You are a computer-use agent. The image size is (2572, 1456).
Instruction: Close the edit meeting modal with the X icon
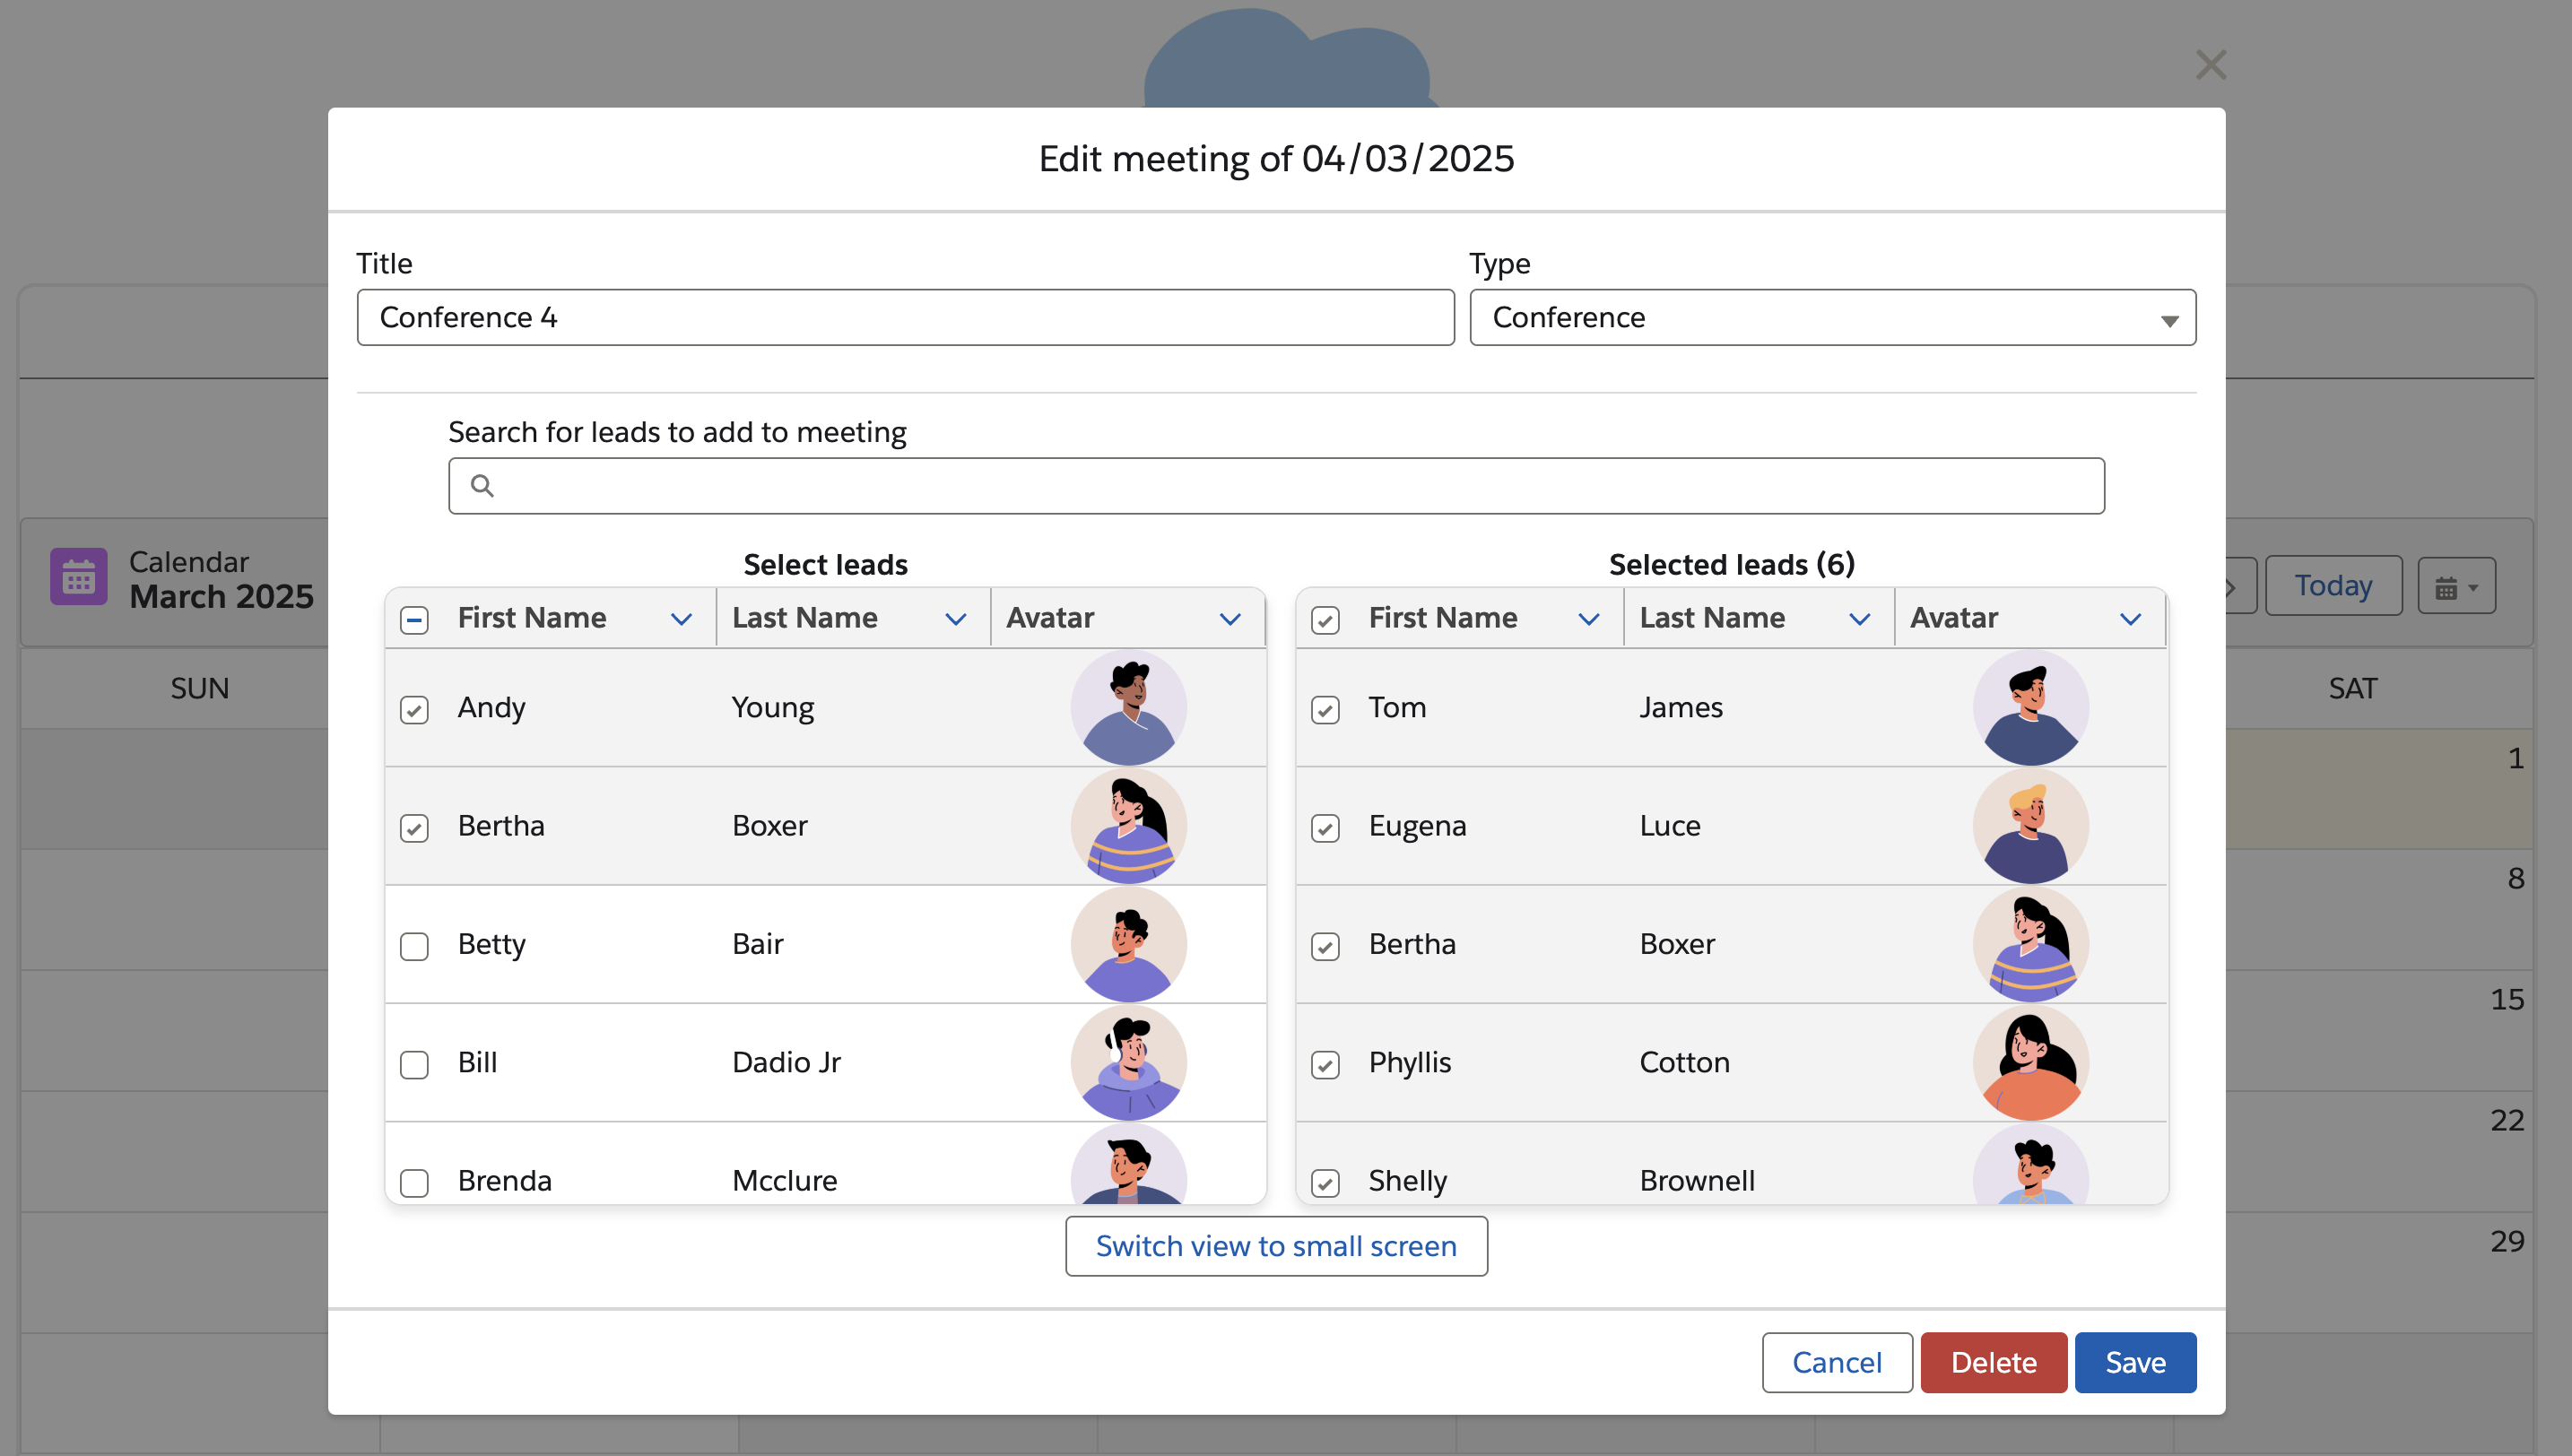tap(2210, 65)
